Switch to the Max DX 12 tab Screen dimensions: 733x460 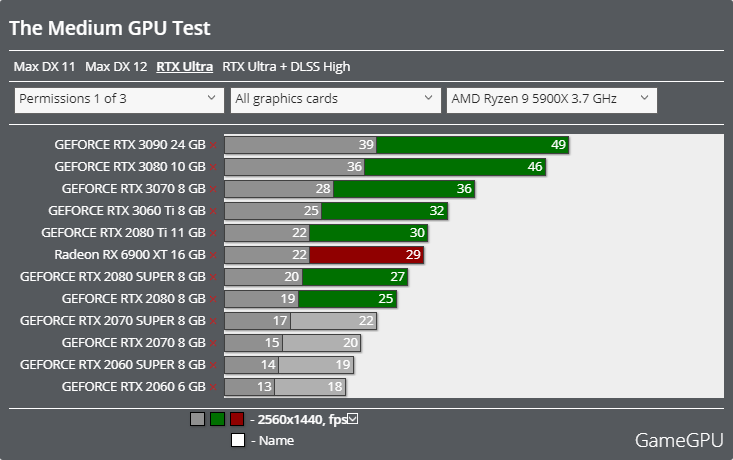116,67
